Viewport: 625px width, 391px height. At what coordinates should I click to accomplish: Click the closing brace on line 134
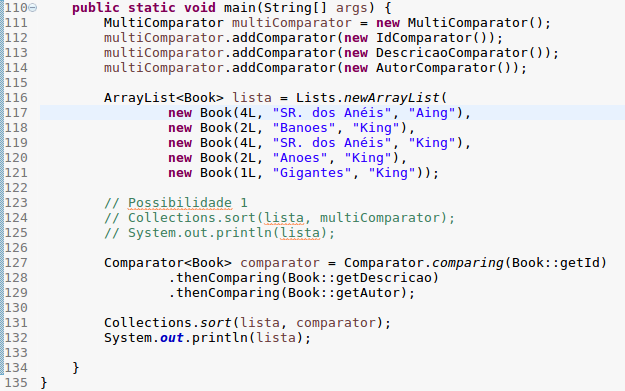click(76, 368)
